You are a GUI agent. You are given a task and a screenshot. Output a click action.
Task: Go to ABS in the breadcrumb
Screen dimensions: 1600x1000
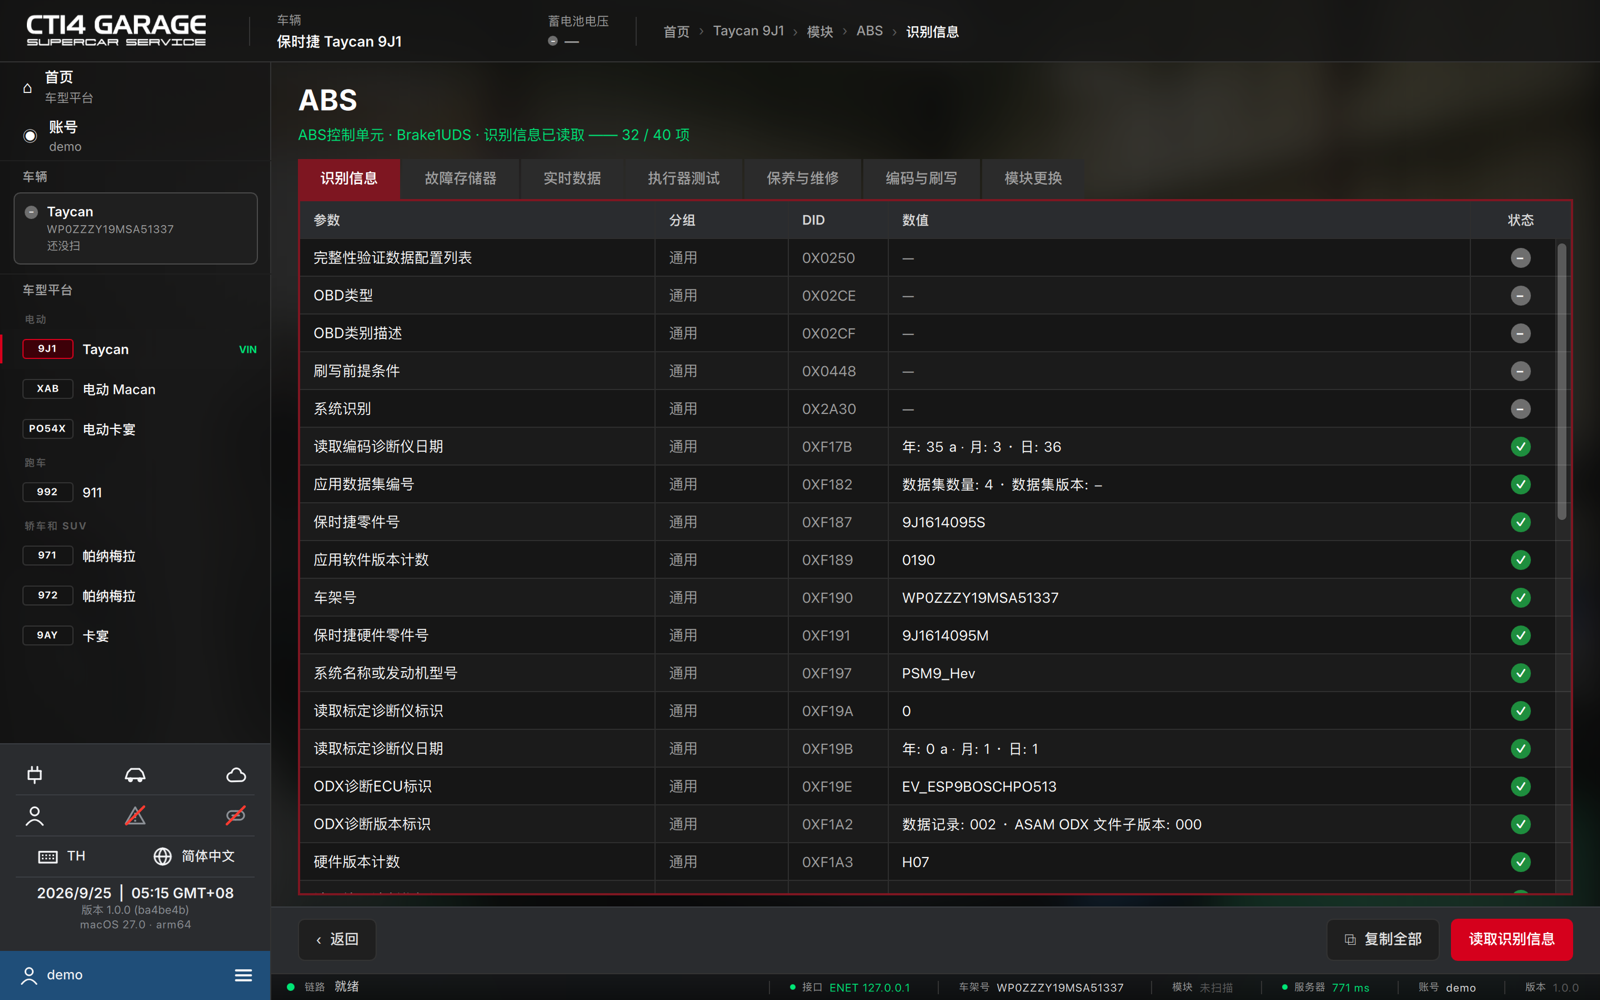[x=869, y=31]
